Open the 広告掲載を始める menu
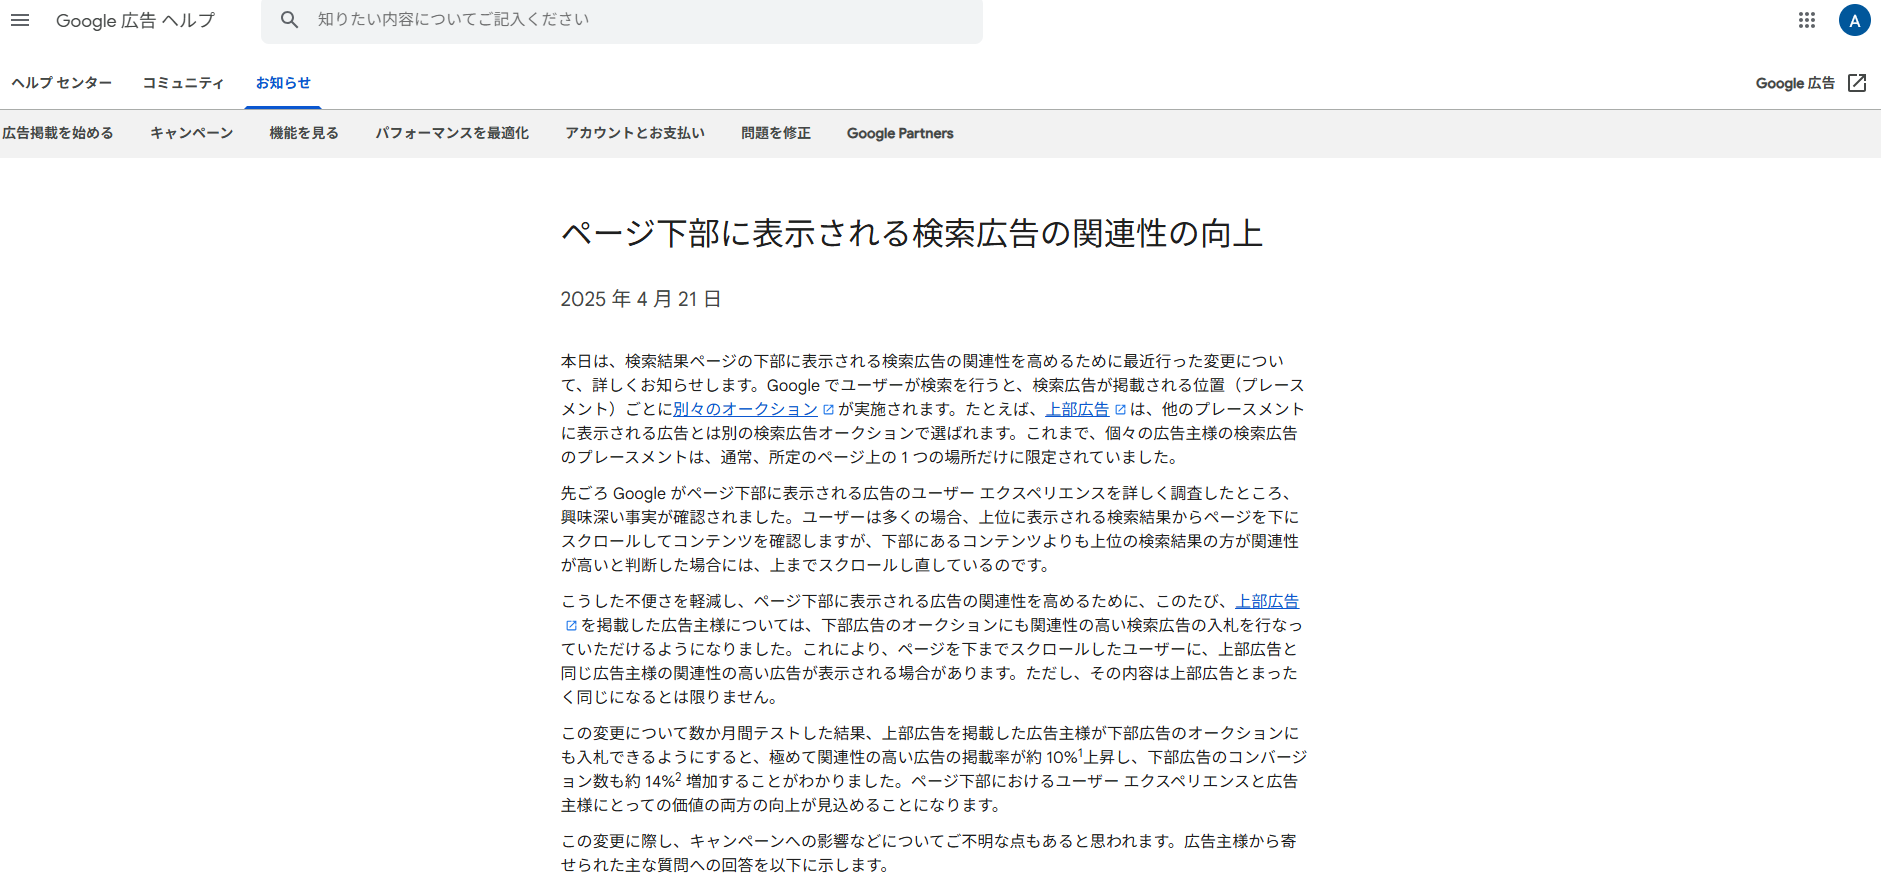 [x=58, y=133]
